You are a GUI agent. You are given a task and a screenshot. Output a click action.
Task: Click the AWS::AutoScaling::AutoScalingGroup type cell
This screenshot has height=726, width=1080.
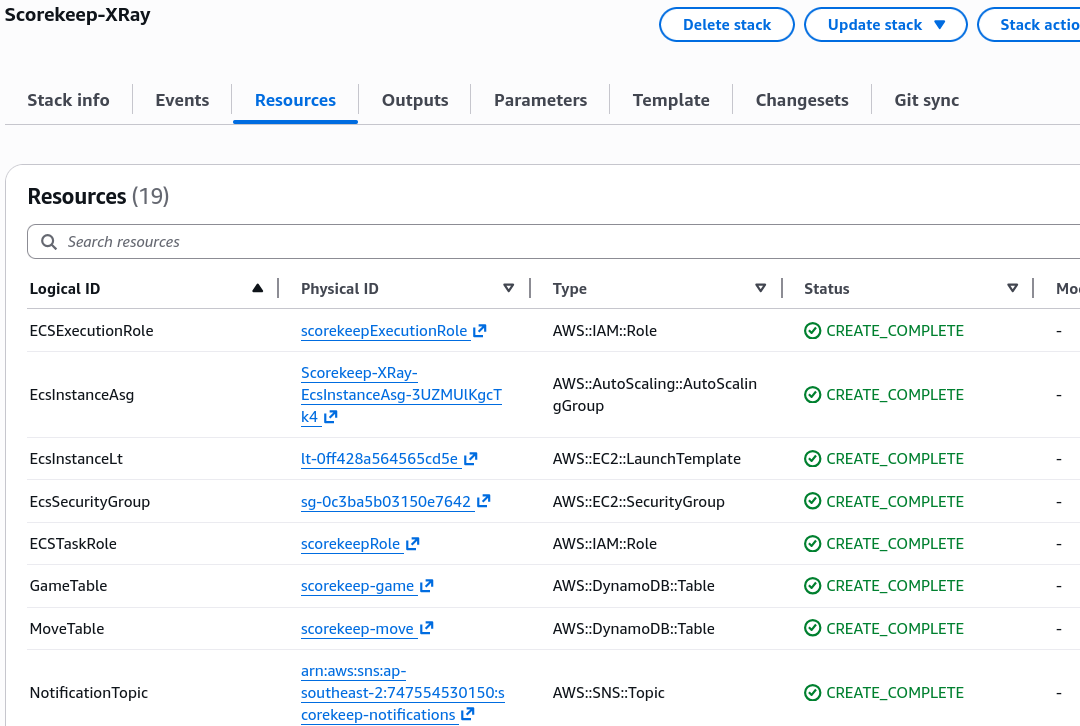(654, 395)
